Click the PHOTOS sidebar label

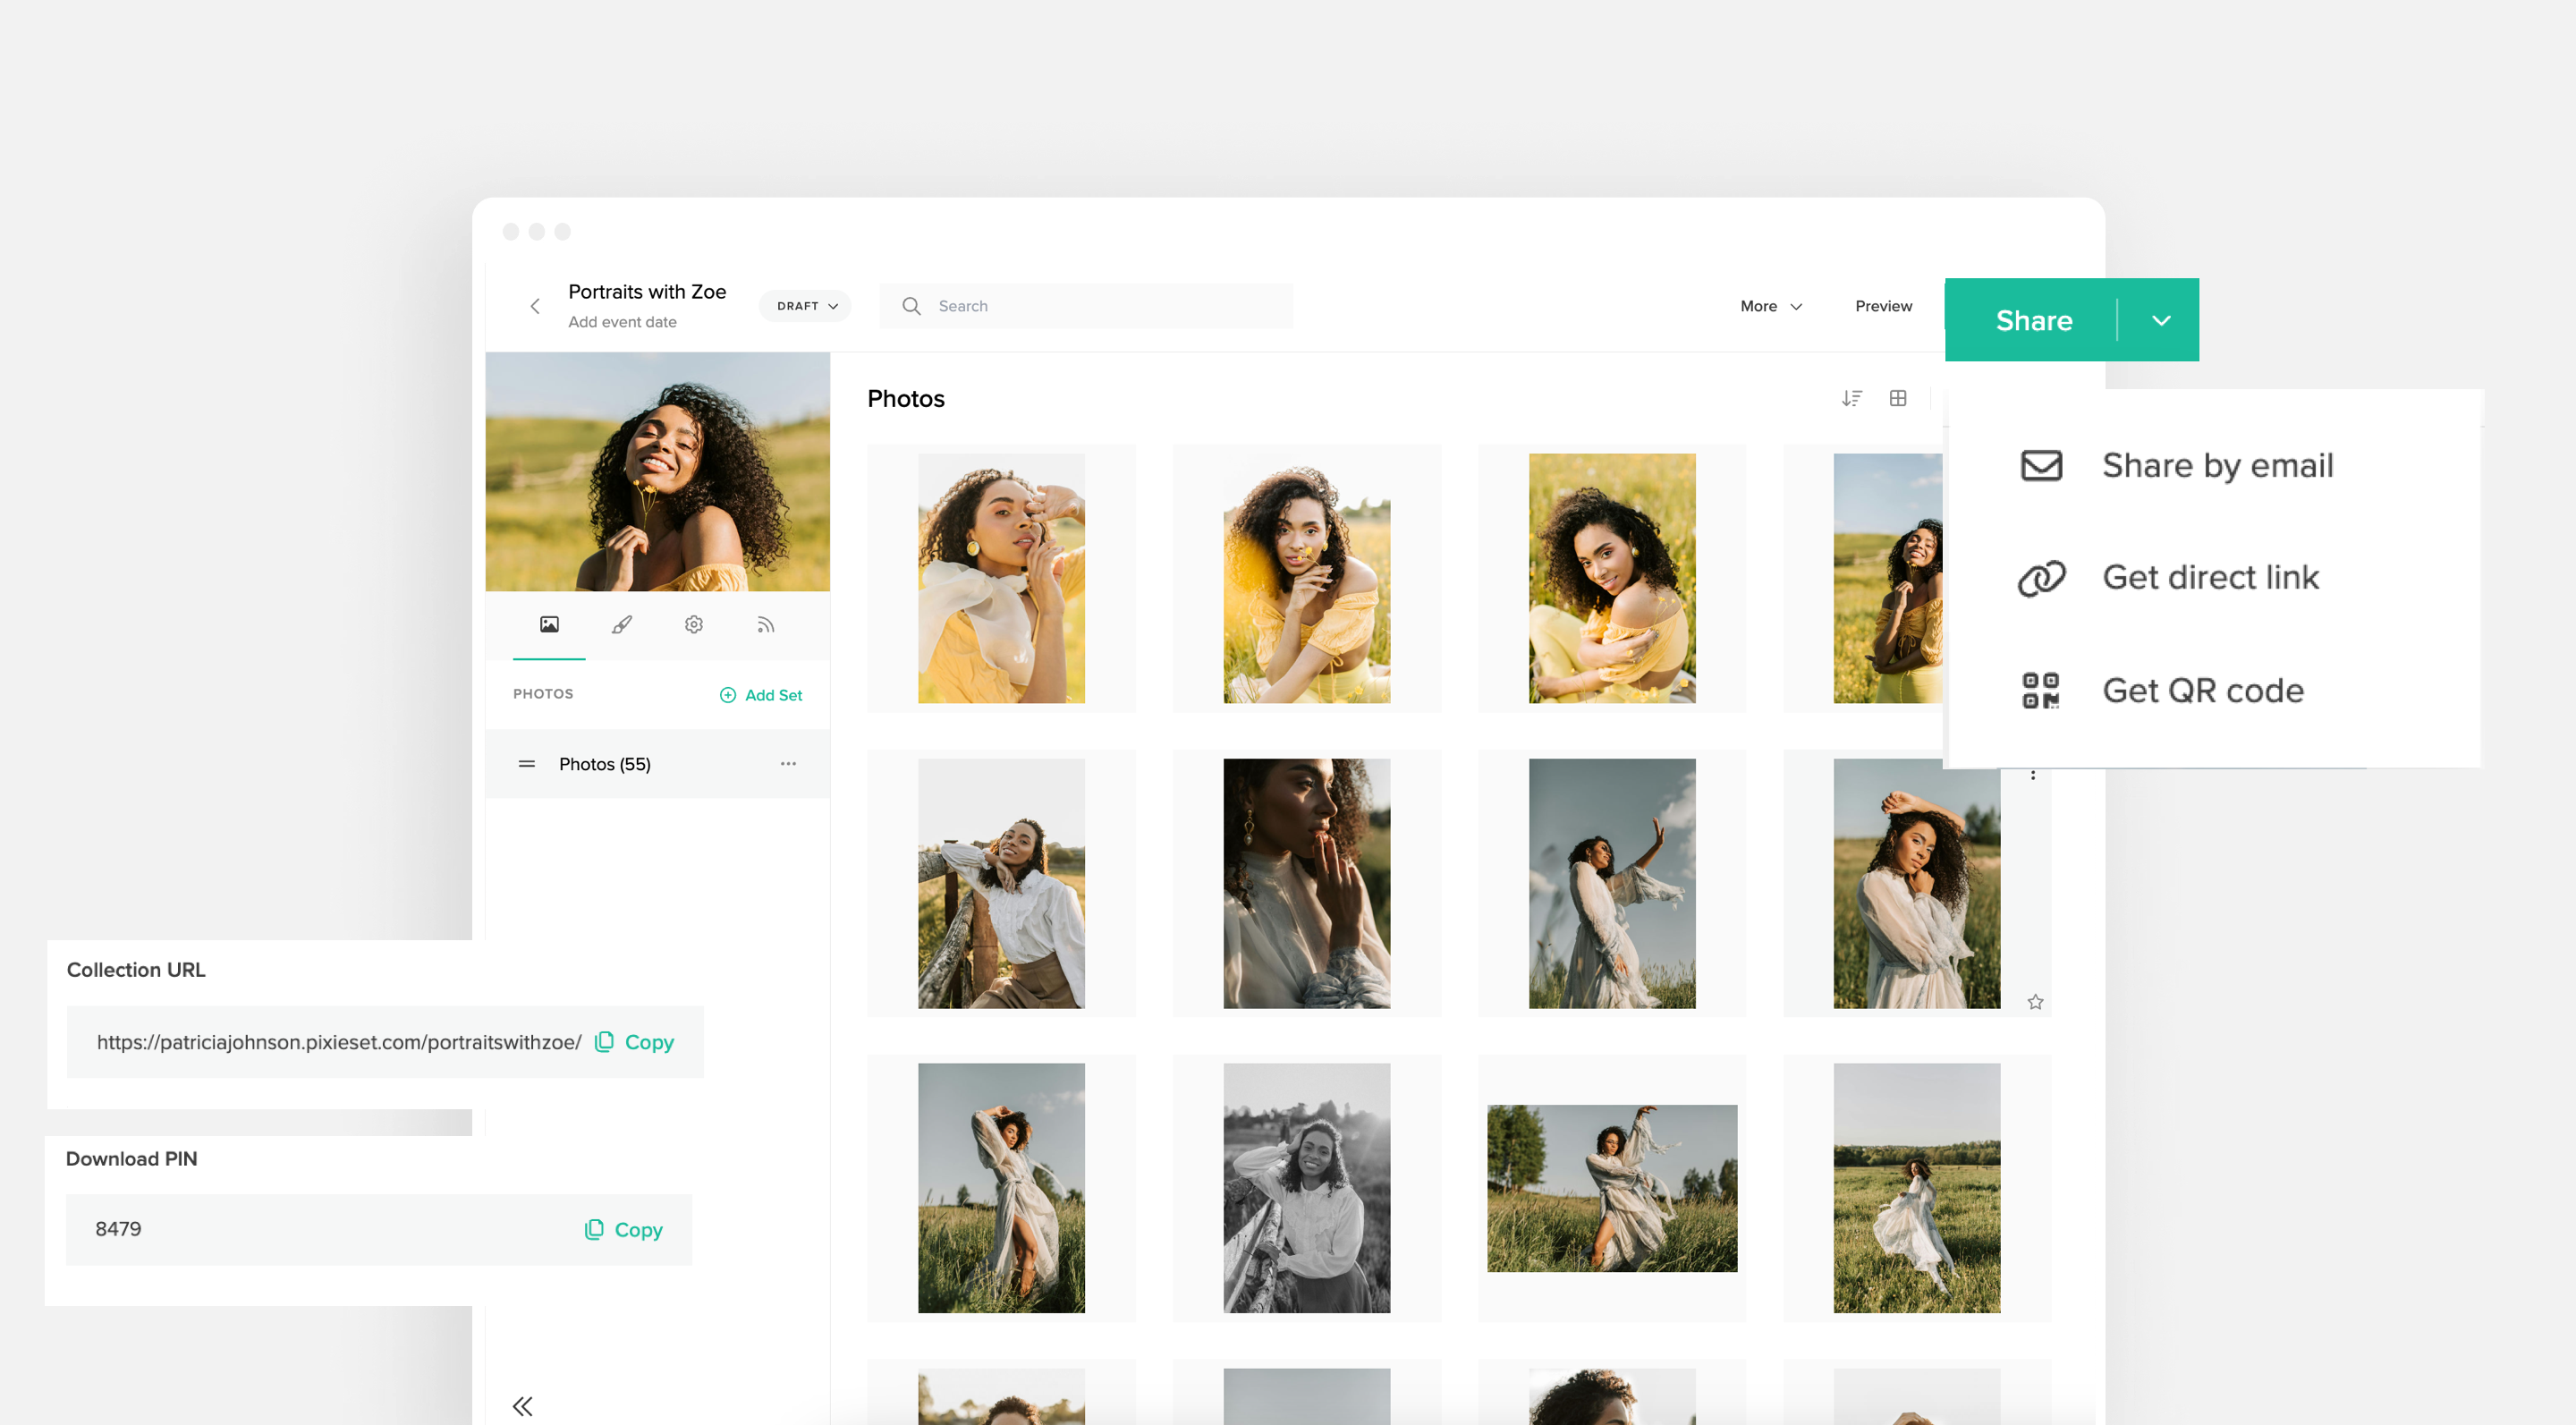tap(543, 694)
